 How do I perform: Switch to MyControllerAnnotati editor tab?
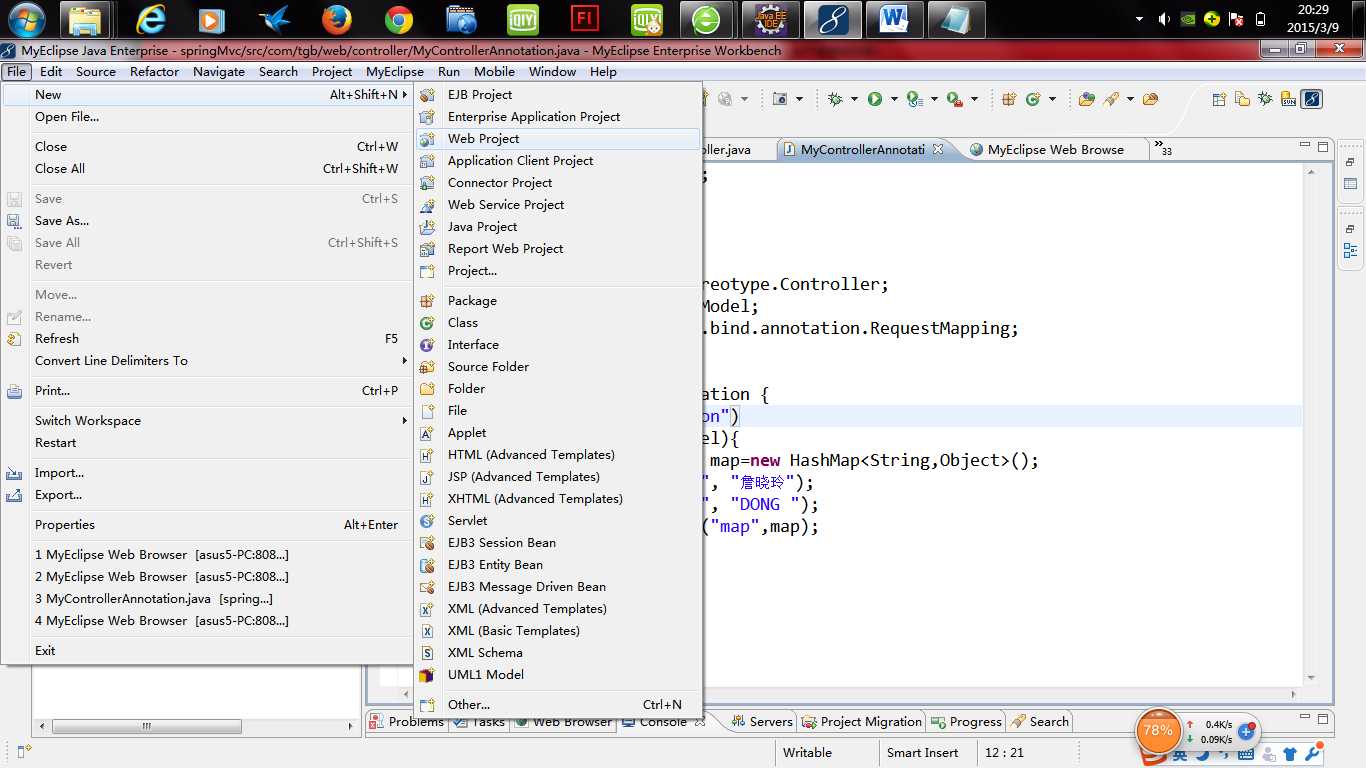(862, 149)
